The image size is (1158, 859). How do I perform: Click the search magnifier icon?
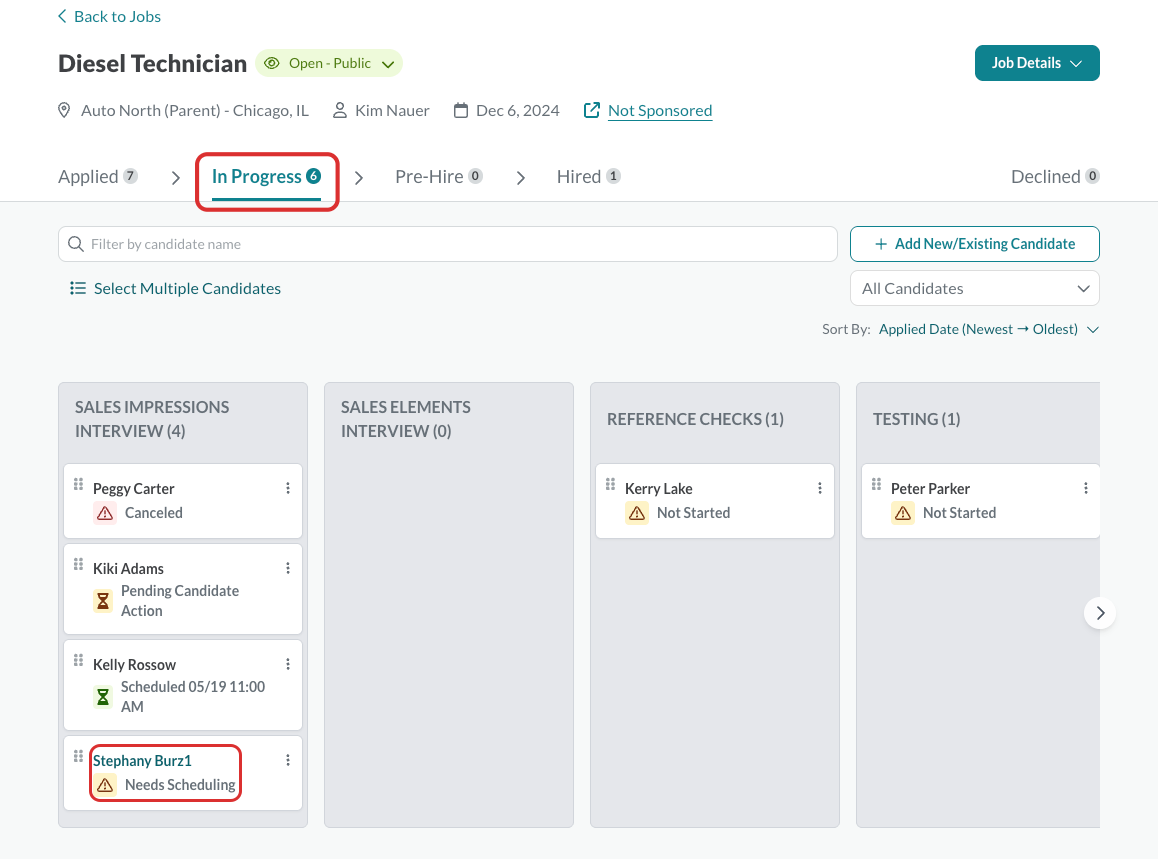coord(75,244)
